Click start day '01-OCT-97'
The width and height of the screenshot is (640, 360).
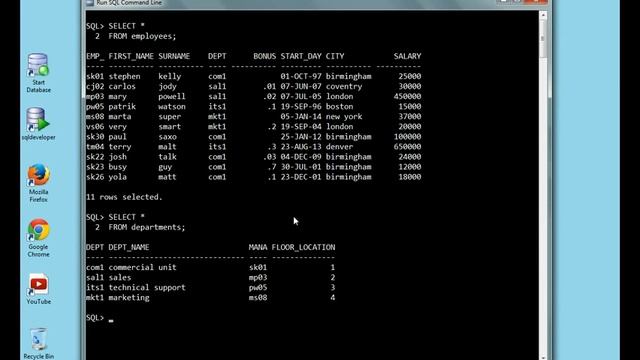coord(301,76)
